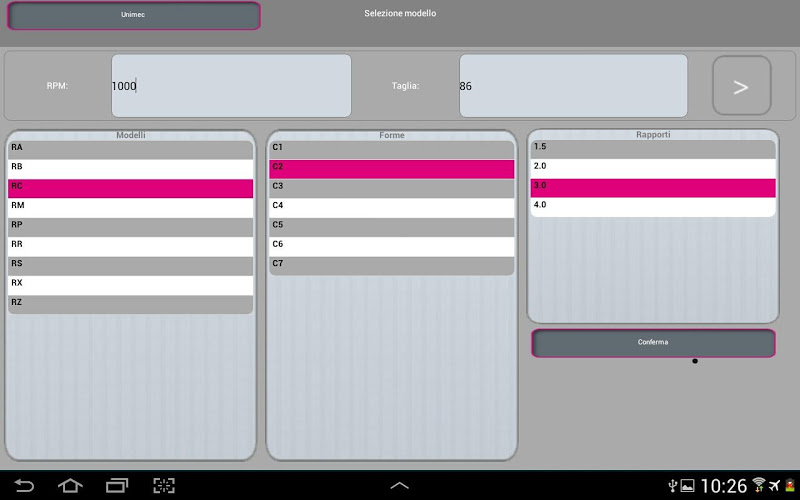Tap the battery status icon
The image size is (800, 500).
pos(790,485)
